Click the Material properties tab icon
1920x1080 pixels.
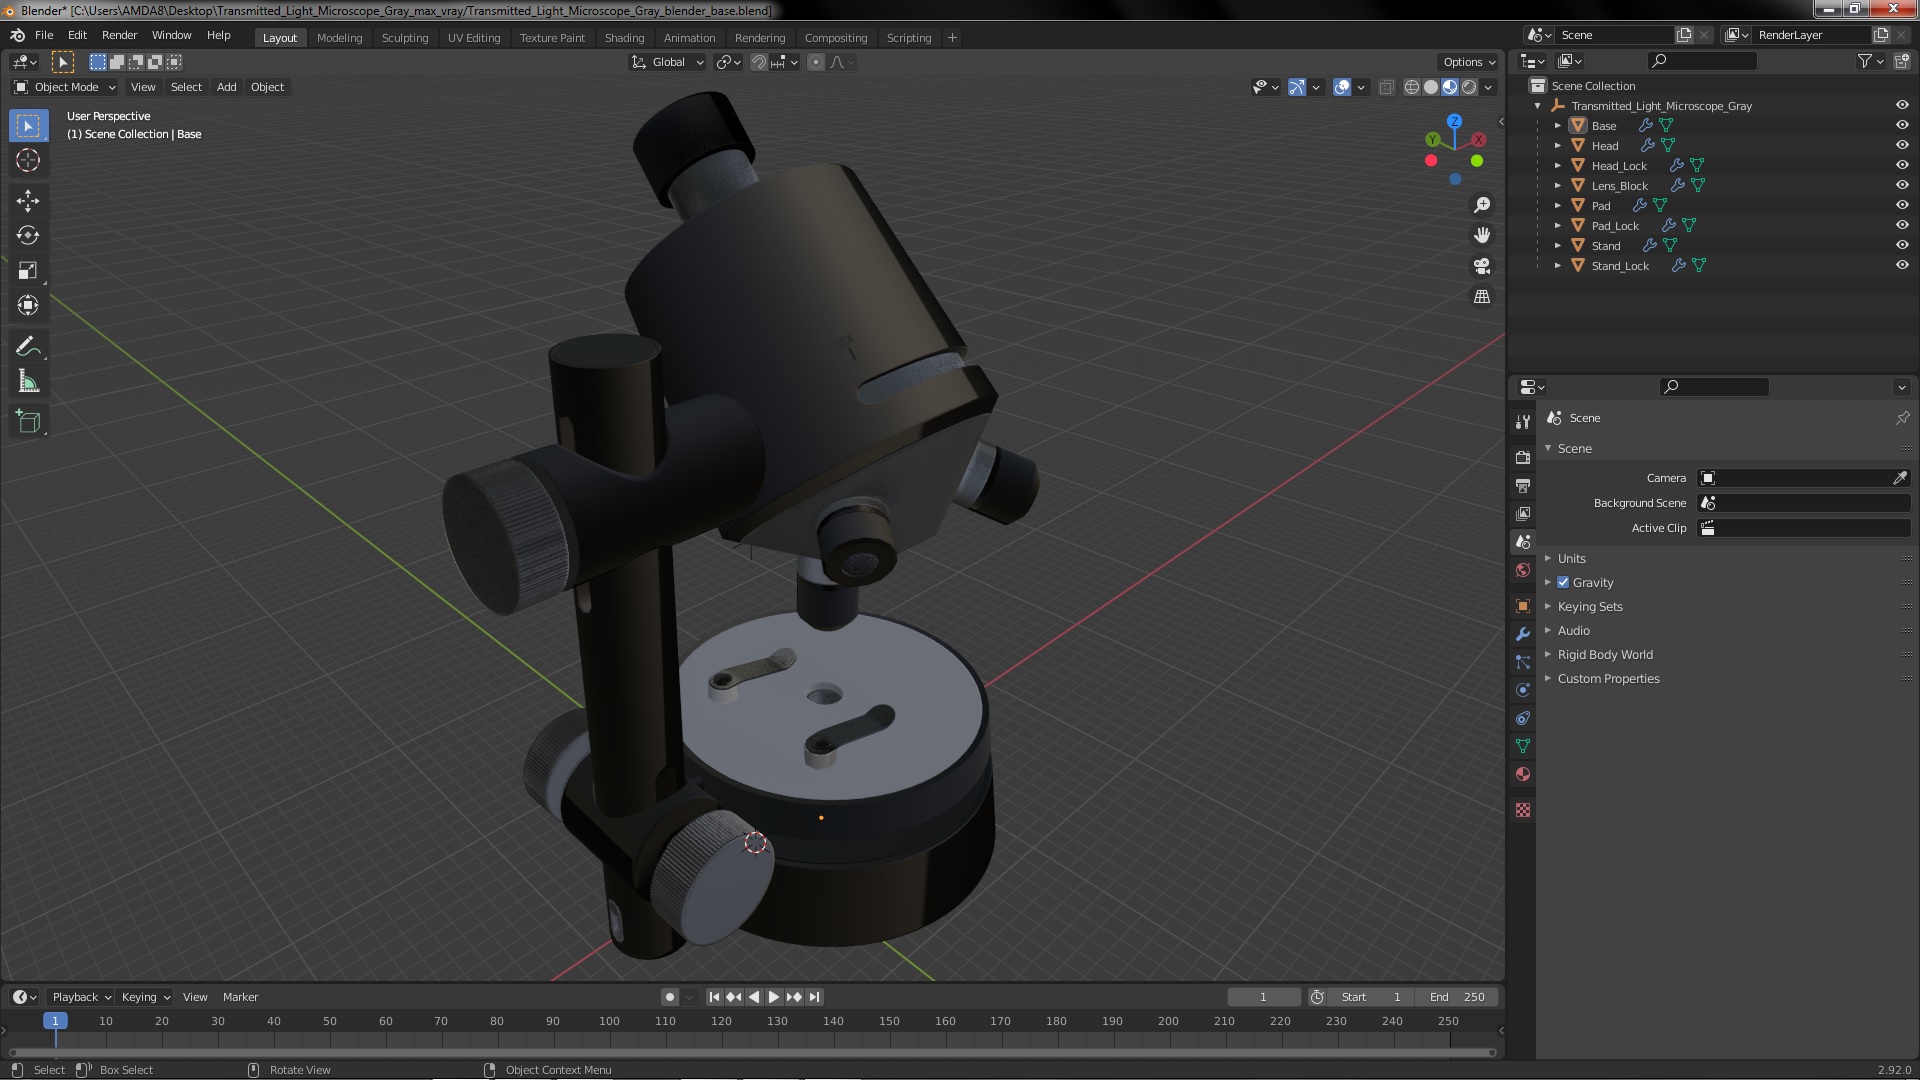point(1523,774)
